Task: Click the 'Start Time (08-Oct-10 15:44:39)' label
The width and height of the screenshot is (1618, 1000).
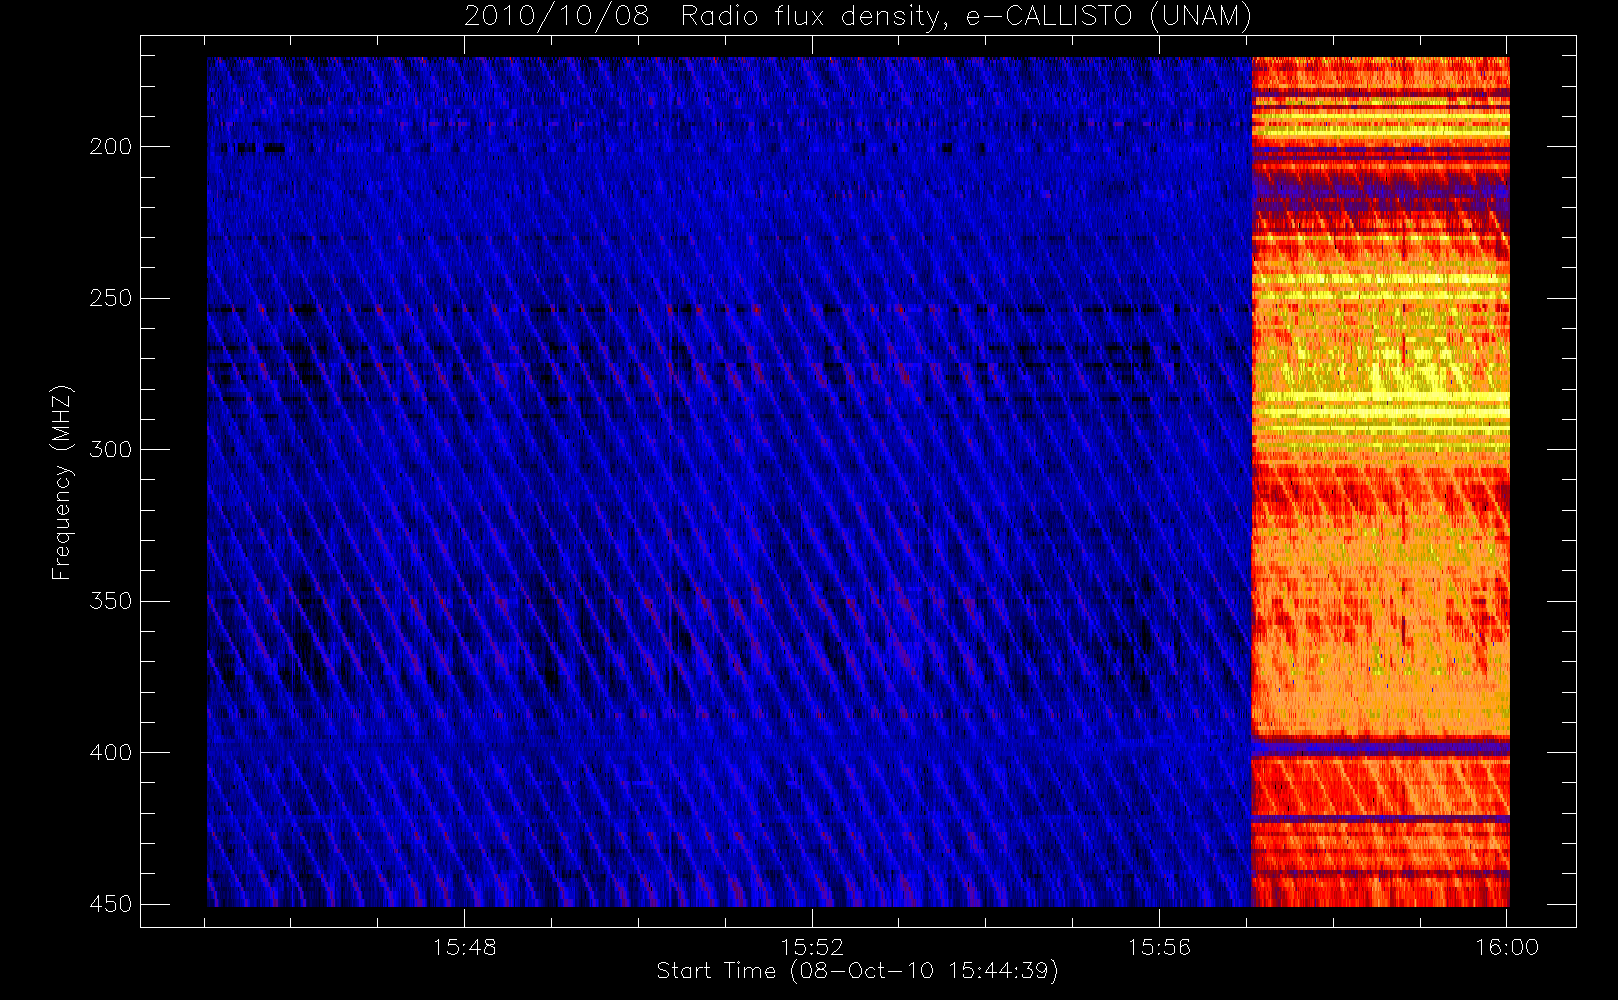Action: point(857,971)
